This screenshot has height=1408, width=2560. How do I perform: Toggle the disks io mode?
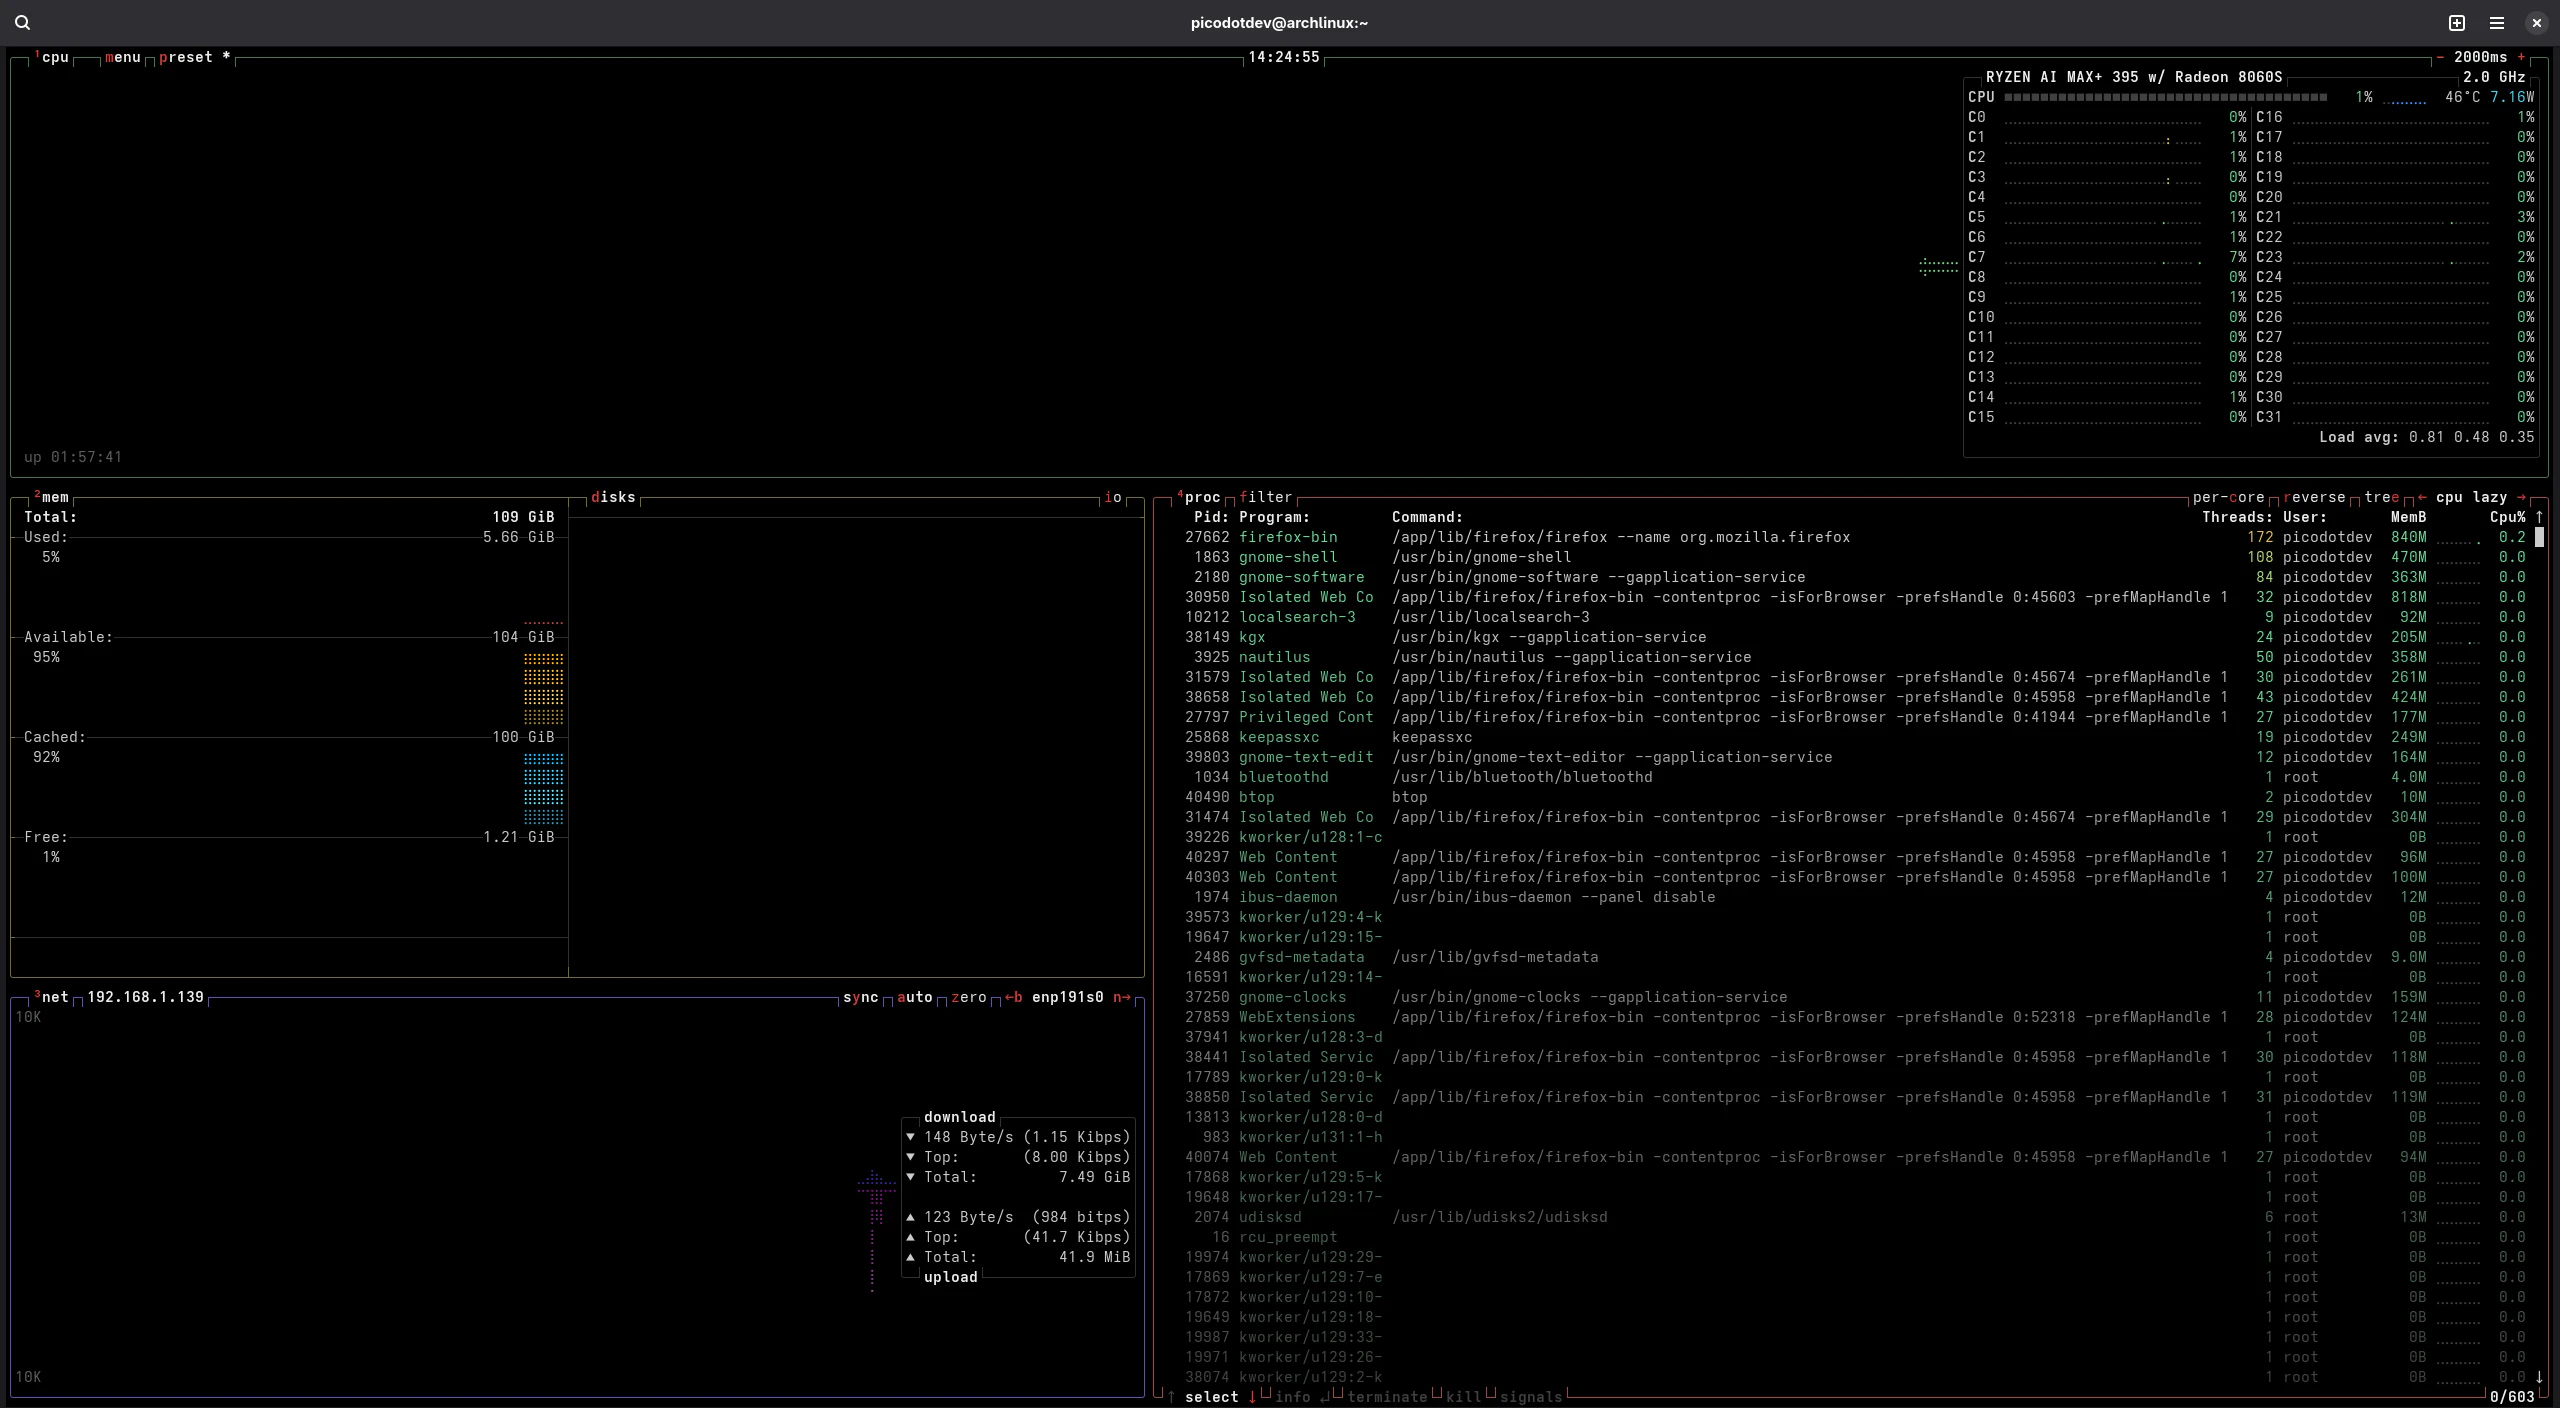[x=1112, y=497]
